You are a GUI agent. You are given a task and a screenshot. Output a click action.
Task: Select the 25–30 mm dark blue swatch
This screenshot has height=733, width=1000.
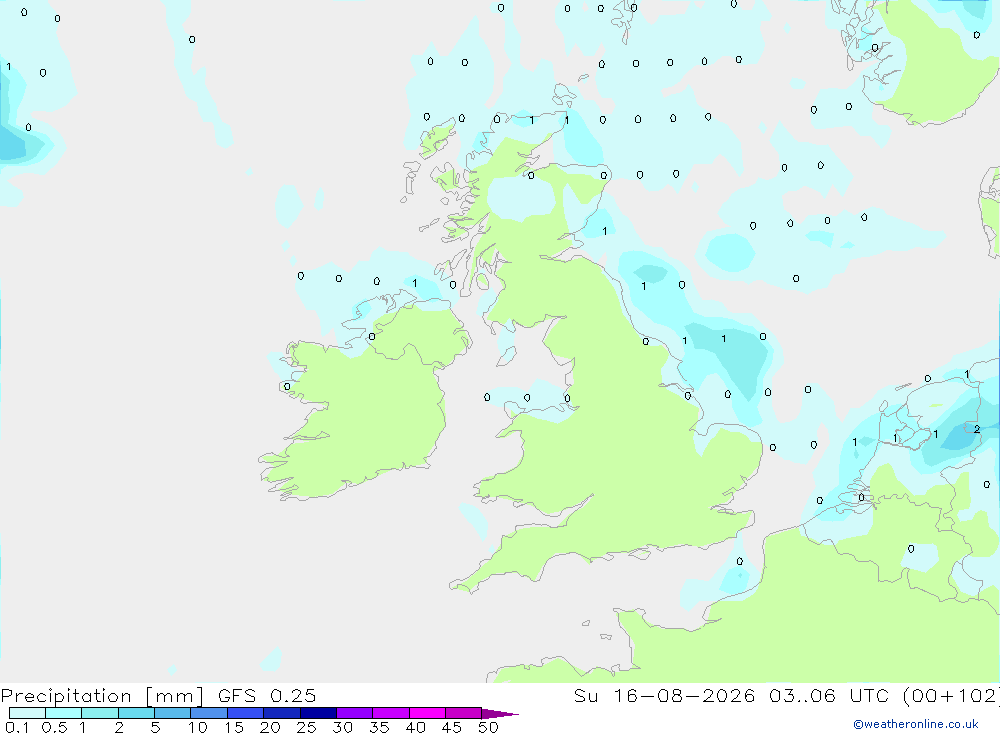coord(318,713)
